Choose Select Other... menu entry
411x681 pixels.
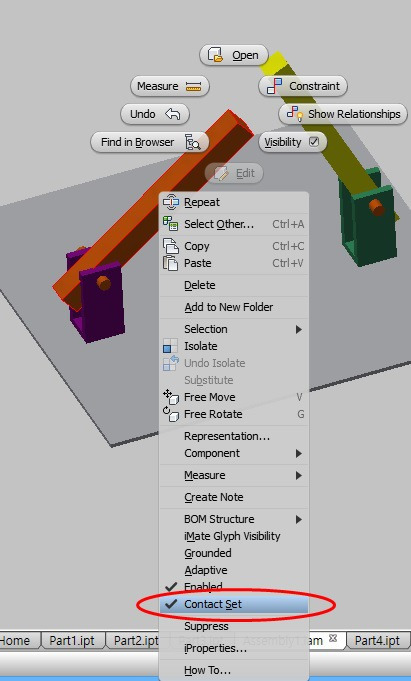click(x=234, y=224)
